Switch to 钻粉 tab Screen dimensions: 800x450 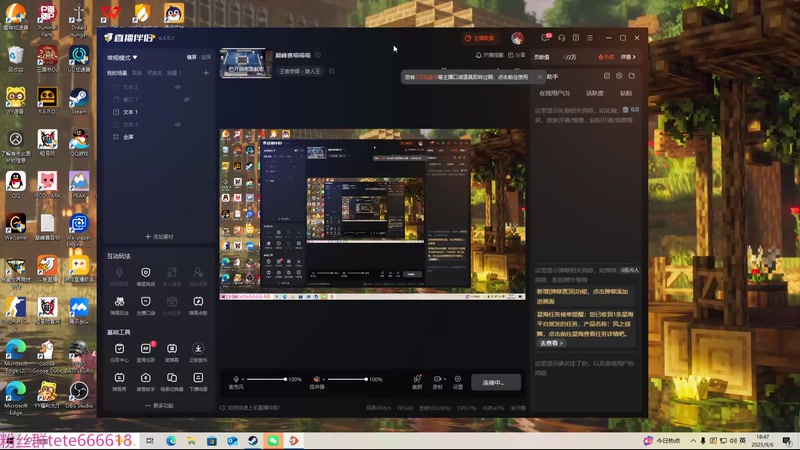pyautogui.click(x=626, y=93)
